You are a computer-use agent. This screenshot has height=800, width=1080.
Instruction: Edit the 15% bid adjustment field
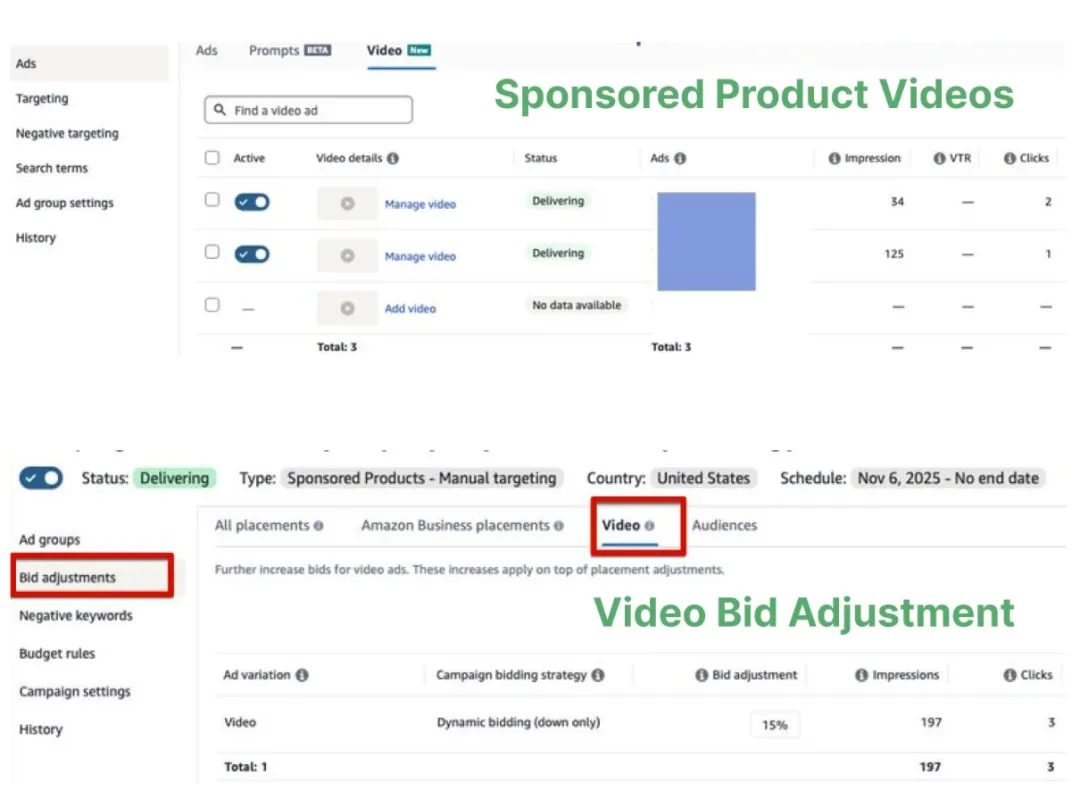click(775, 725)
